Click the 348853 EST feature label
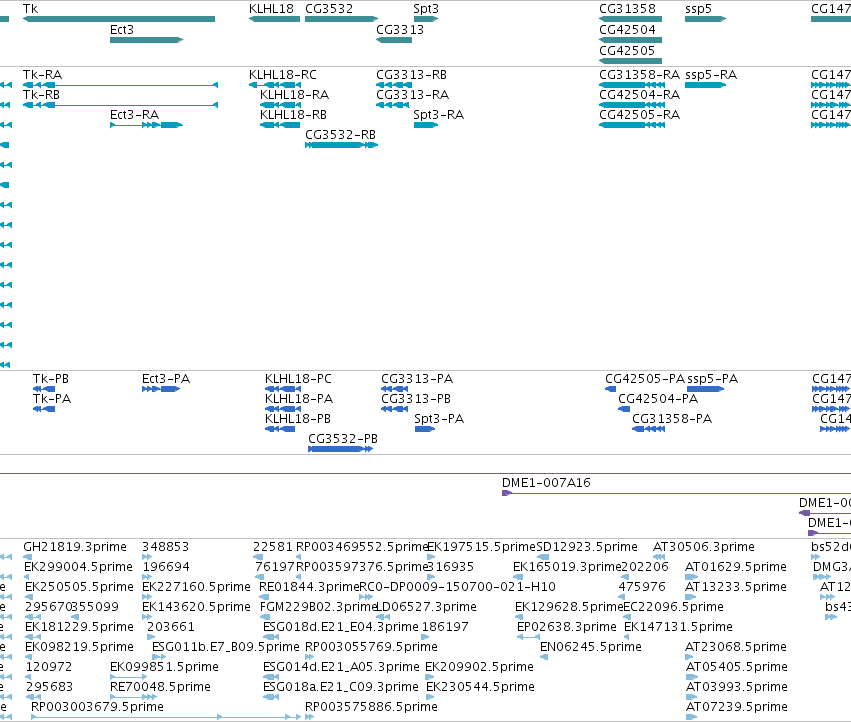Image resolution: width=851 pixels, height=722 pixels. tap(166, 547)
